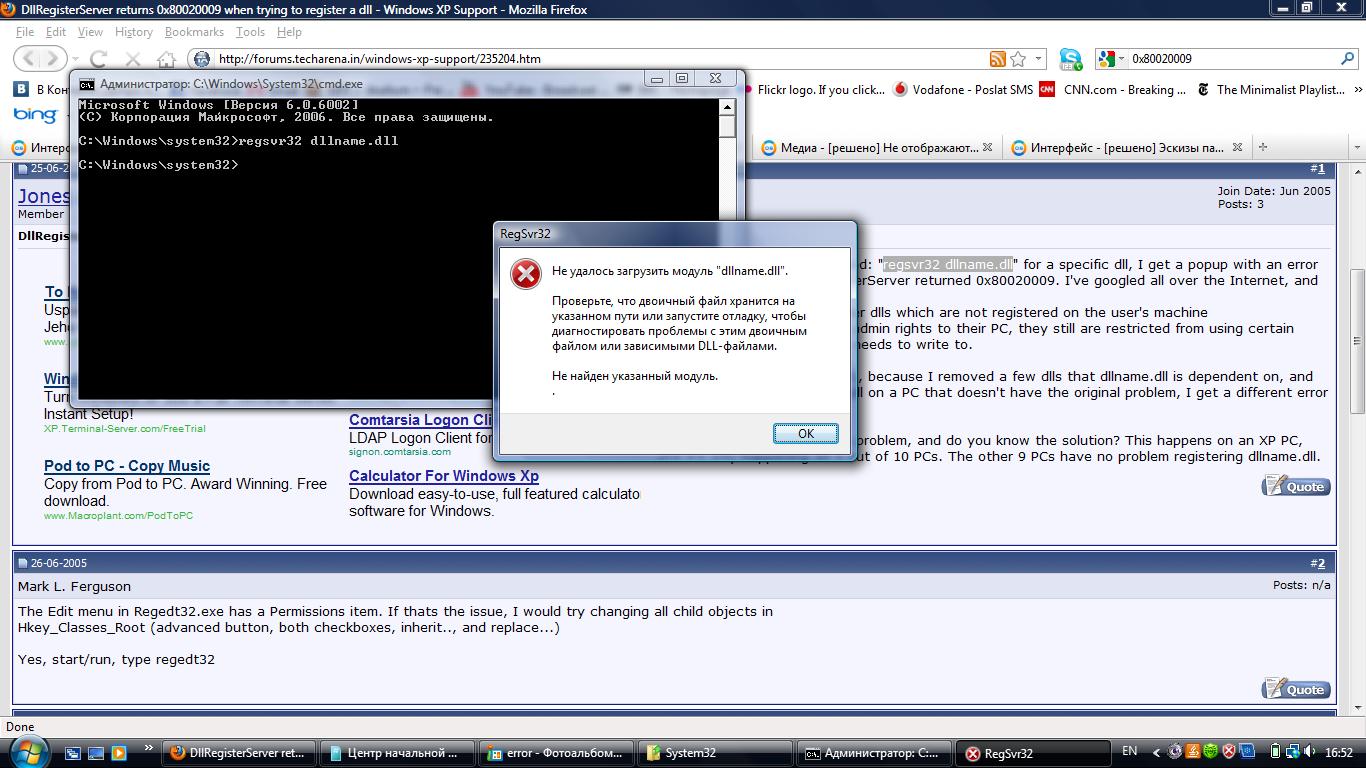Open the Comtarsia Logon Client ad link
The image size is (1366, 768).
point(421,420)
